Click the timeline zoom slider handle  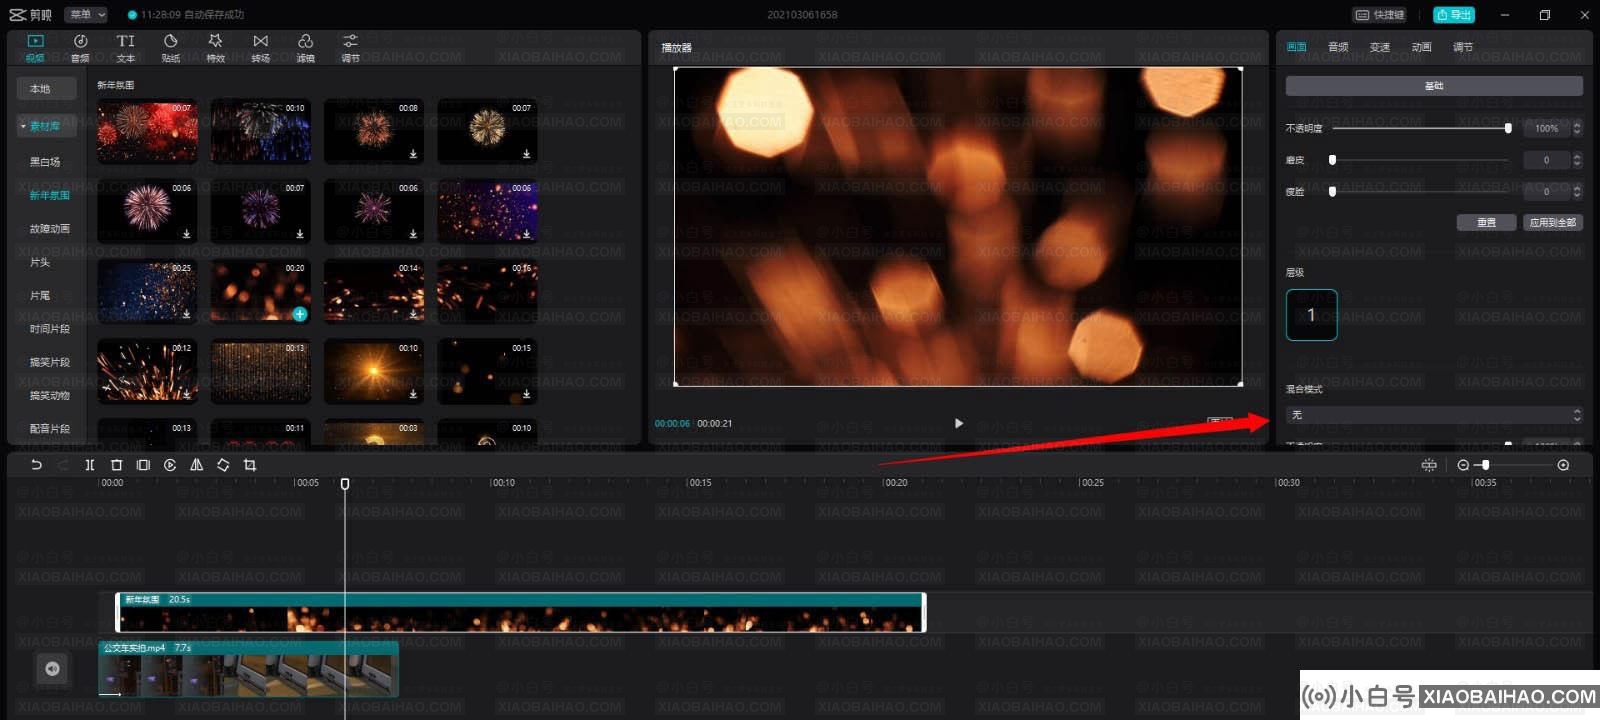click(1486, 465)
